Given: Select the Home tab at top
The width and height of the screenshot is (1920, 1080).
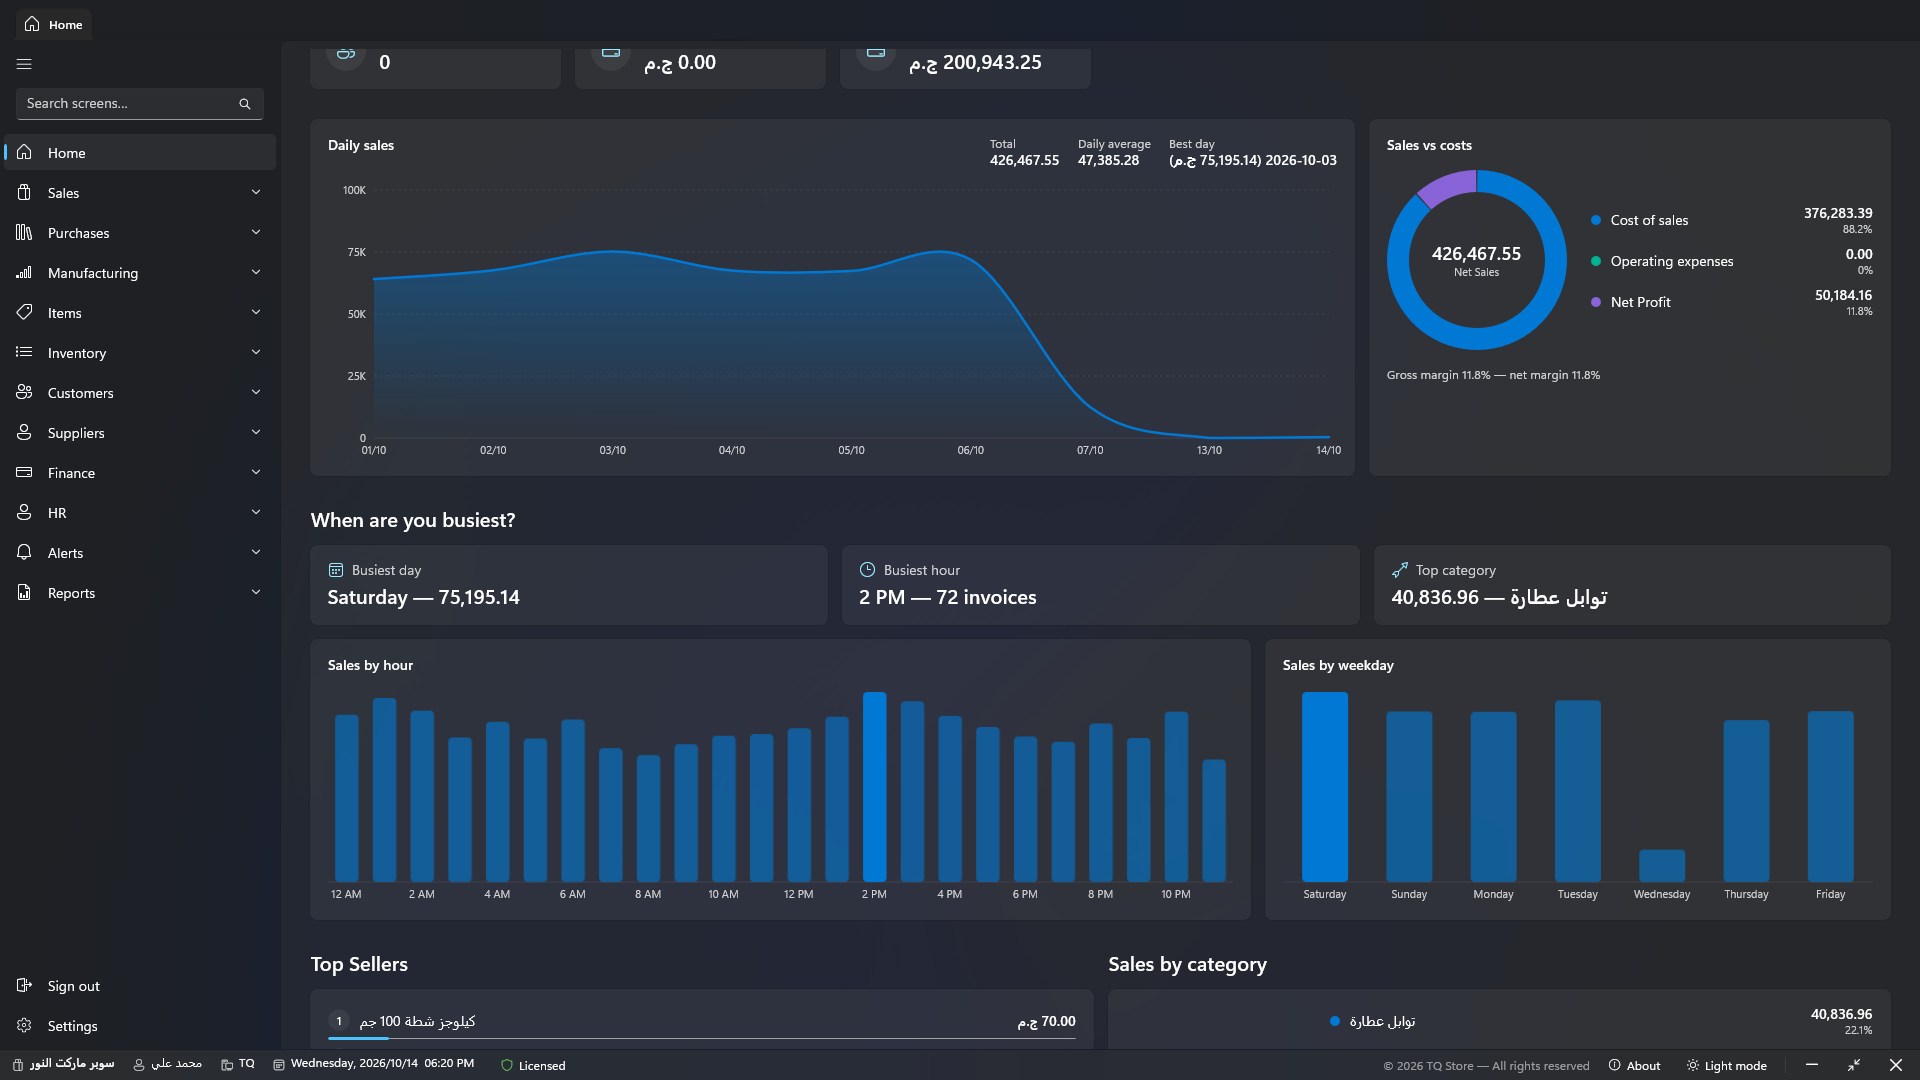Looking at the screenshot, I should pyautogui.click(x=54, y=24).
